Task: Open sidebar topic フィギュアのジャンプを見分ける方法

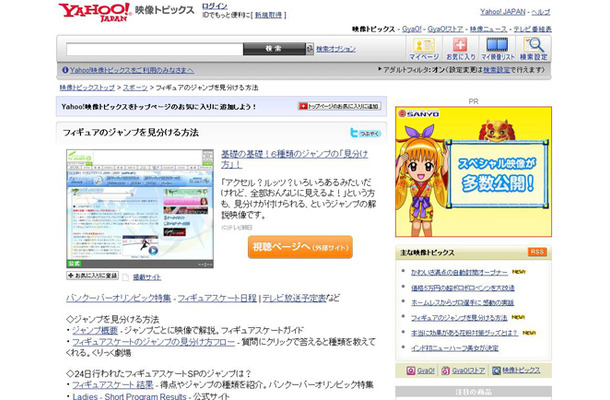Action: (x=459, y=318)
